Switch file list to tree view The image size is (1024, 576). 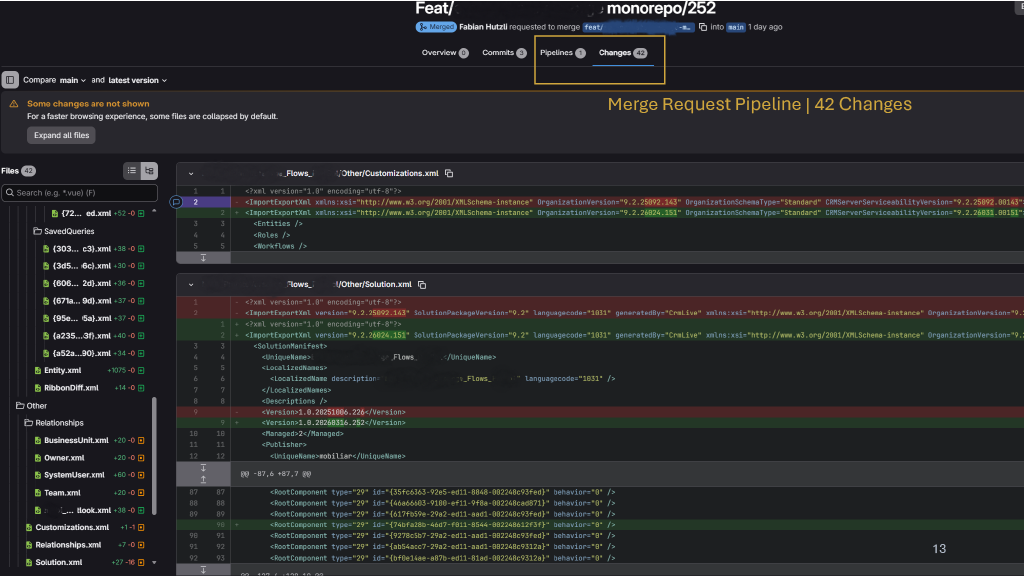click(x=150, y=171)
